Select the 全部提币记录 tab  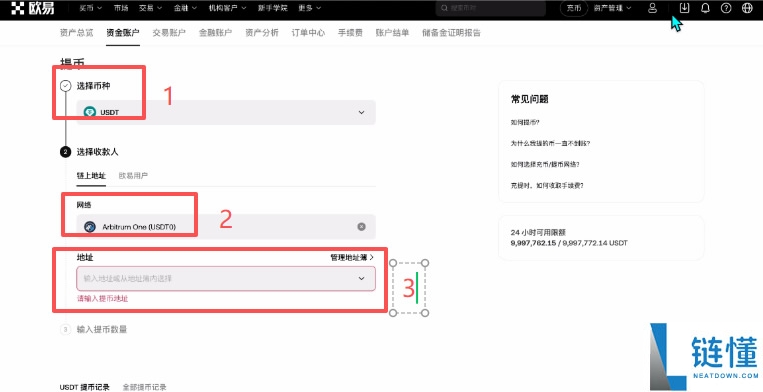145,387
